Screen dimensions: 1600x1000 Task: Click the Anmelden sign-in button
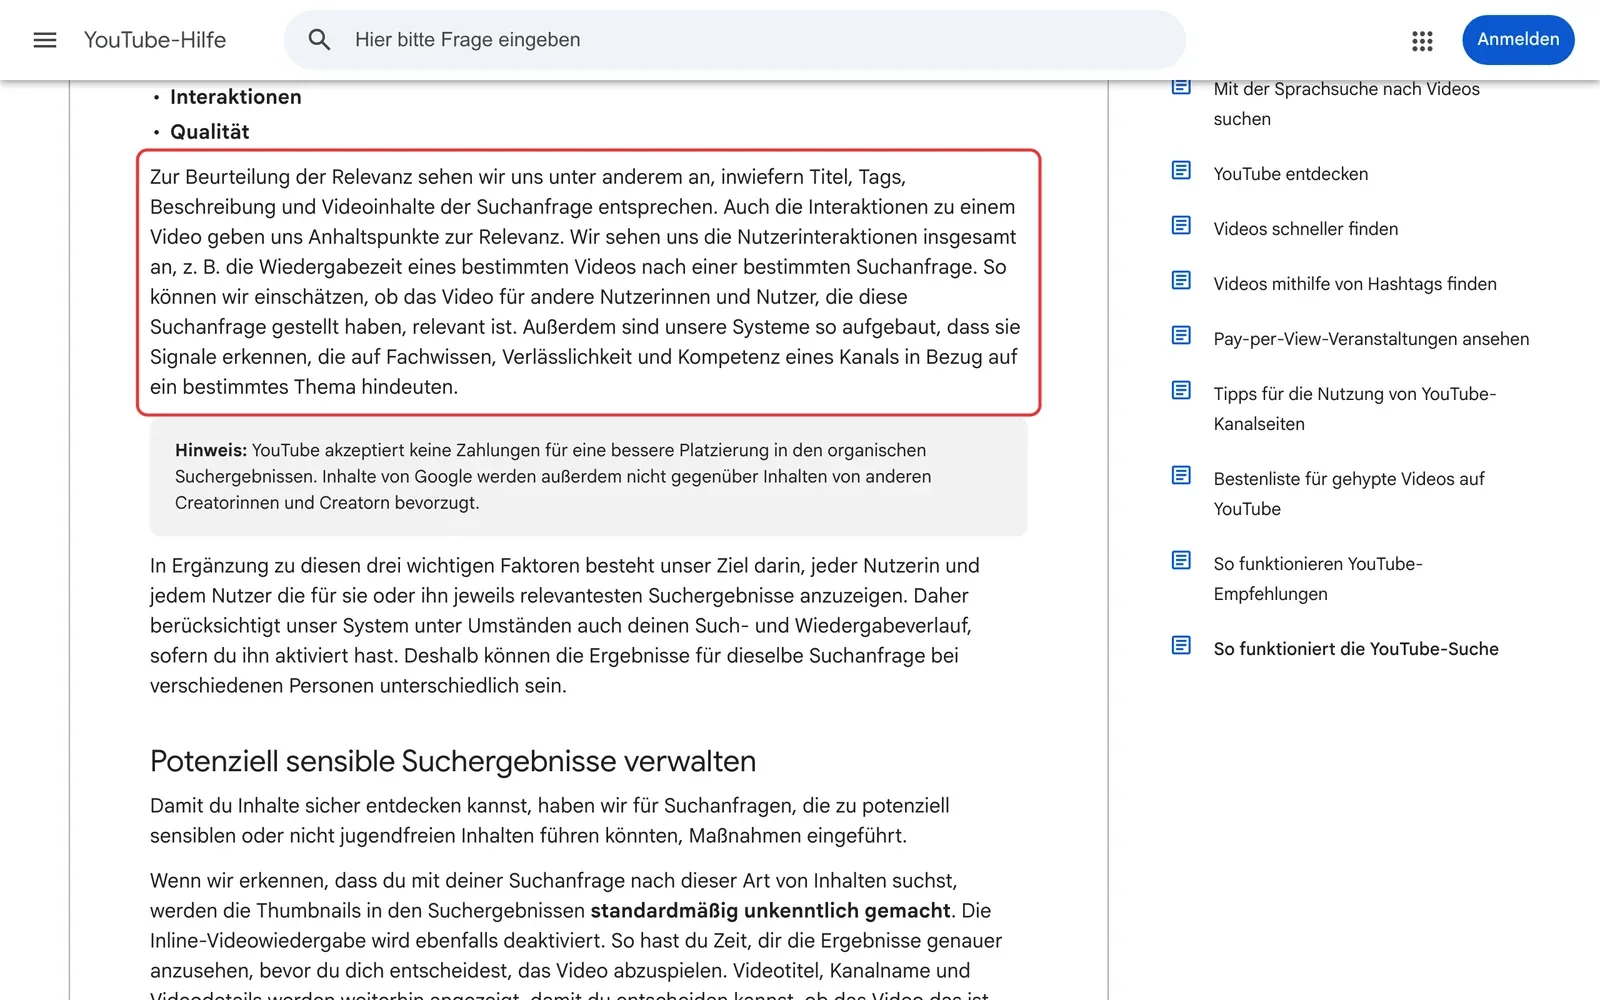tap(1518, 40)
